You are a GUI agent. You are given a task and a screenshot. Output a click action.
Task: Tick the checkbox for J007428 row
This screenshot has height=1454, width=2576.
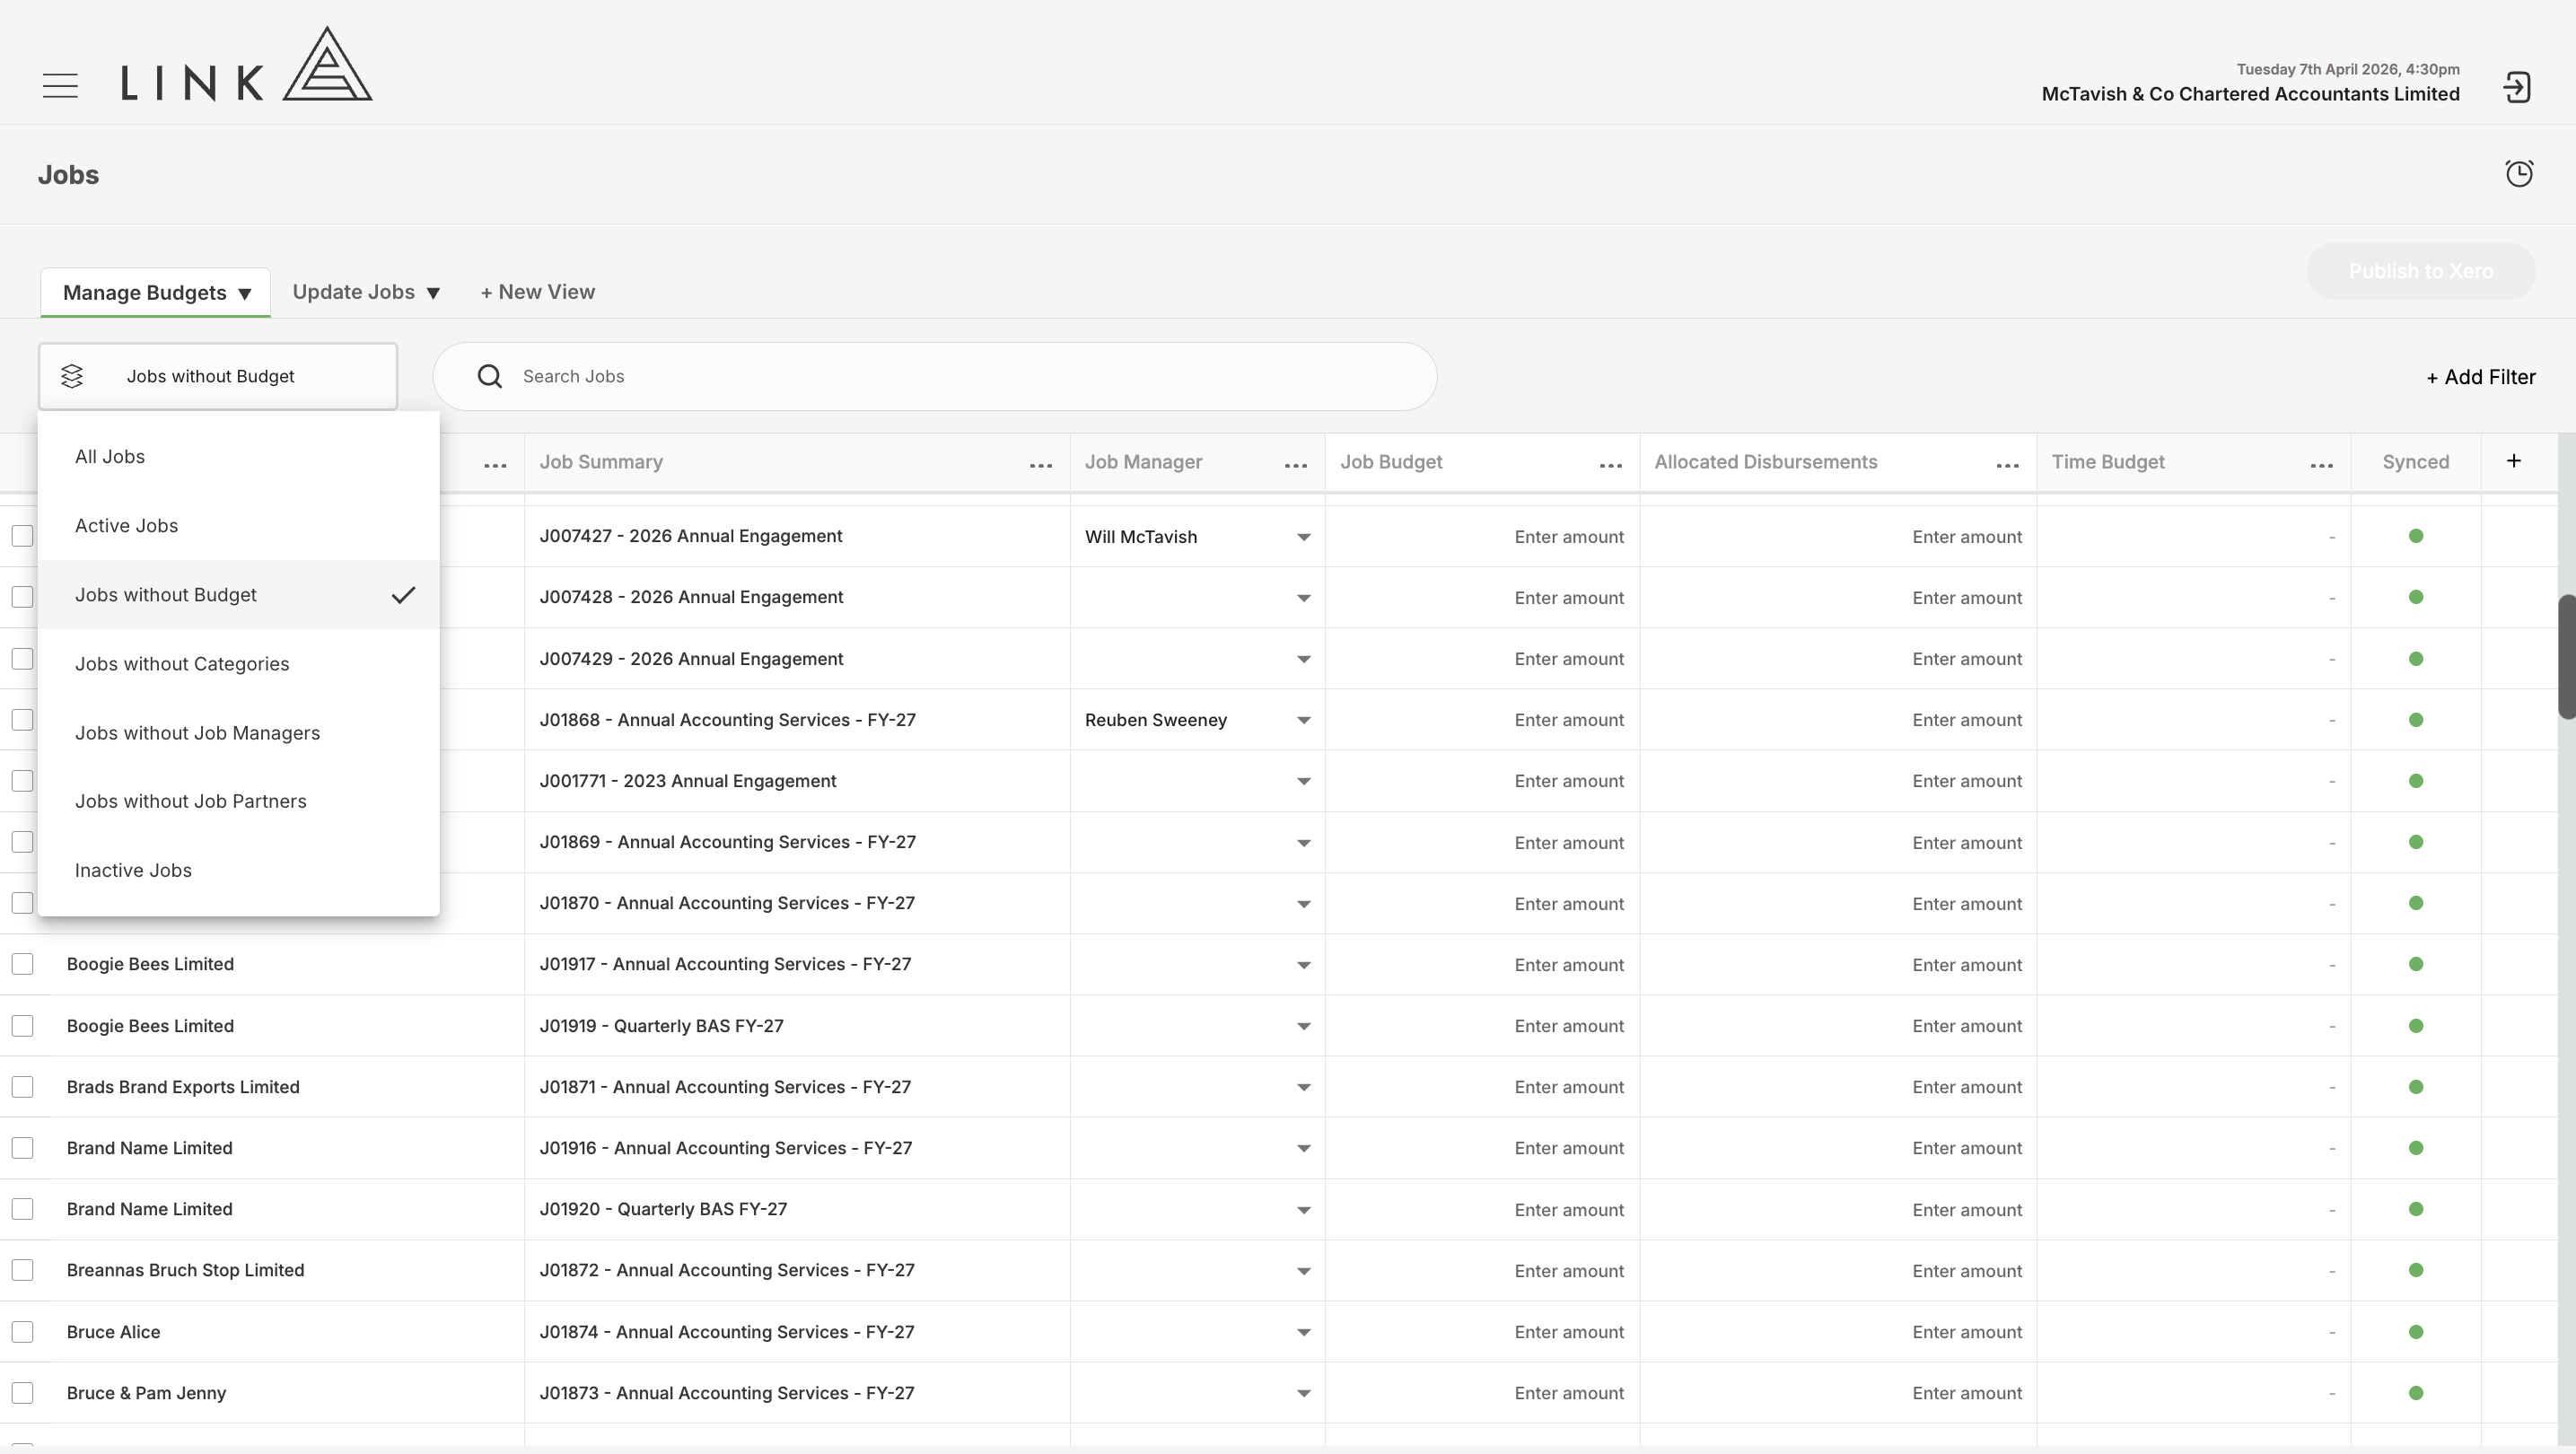(22, 597)
